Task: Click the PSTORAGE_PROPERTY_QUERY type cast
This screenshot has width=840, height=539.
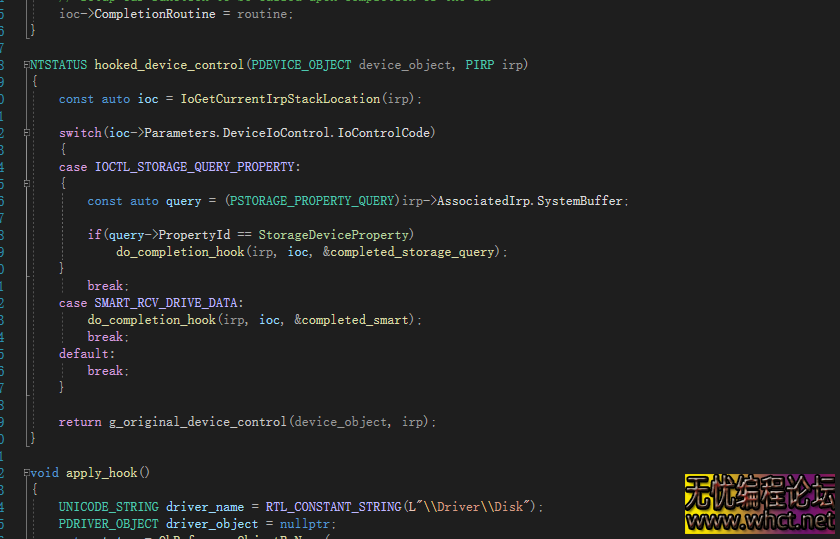Action: click(x=312, y=201)
